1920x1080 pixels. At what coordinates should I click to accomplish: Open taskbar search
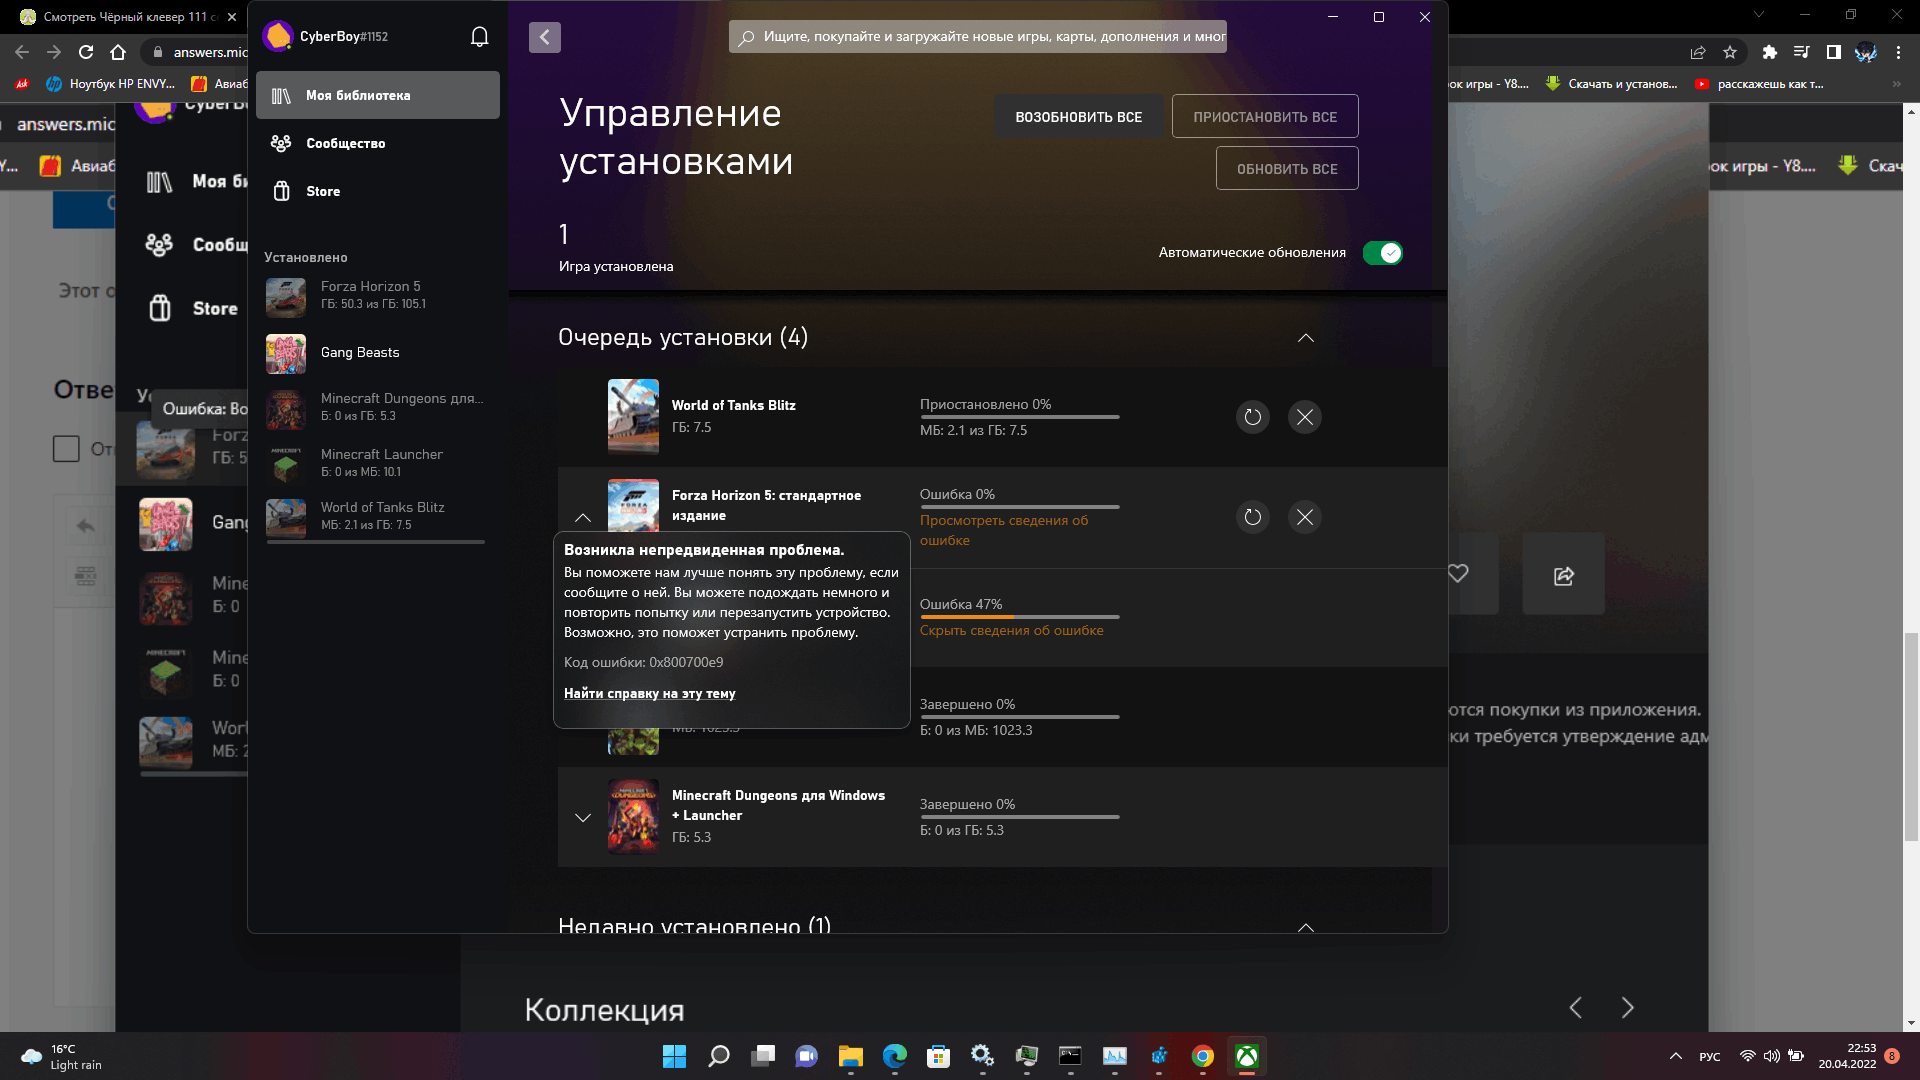coord(719,1056)
